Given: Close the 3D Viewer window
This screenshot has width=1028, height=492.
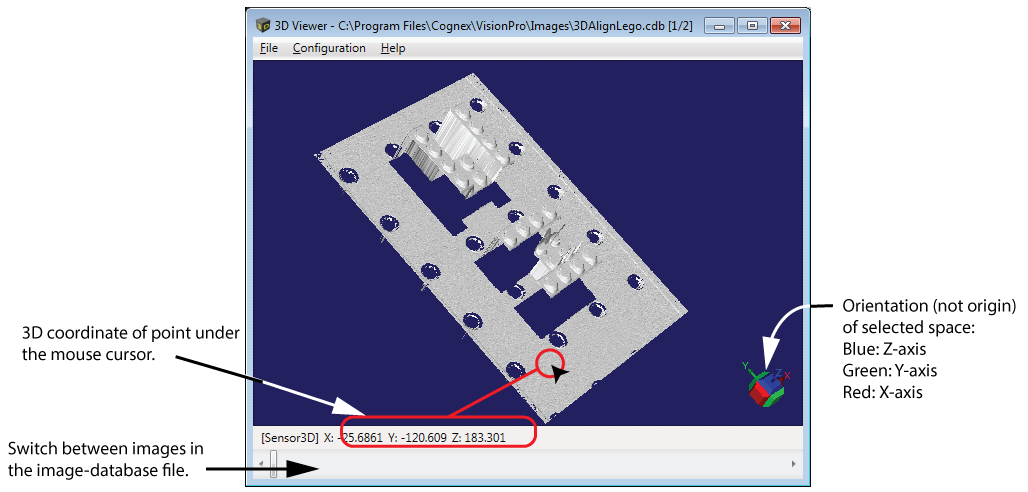Looking at the screenshot, I should coord(783,26).
